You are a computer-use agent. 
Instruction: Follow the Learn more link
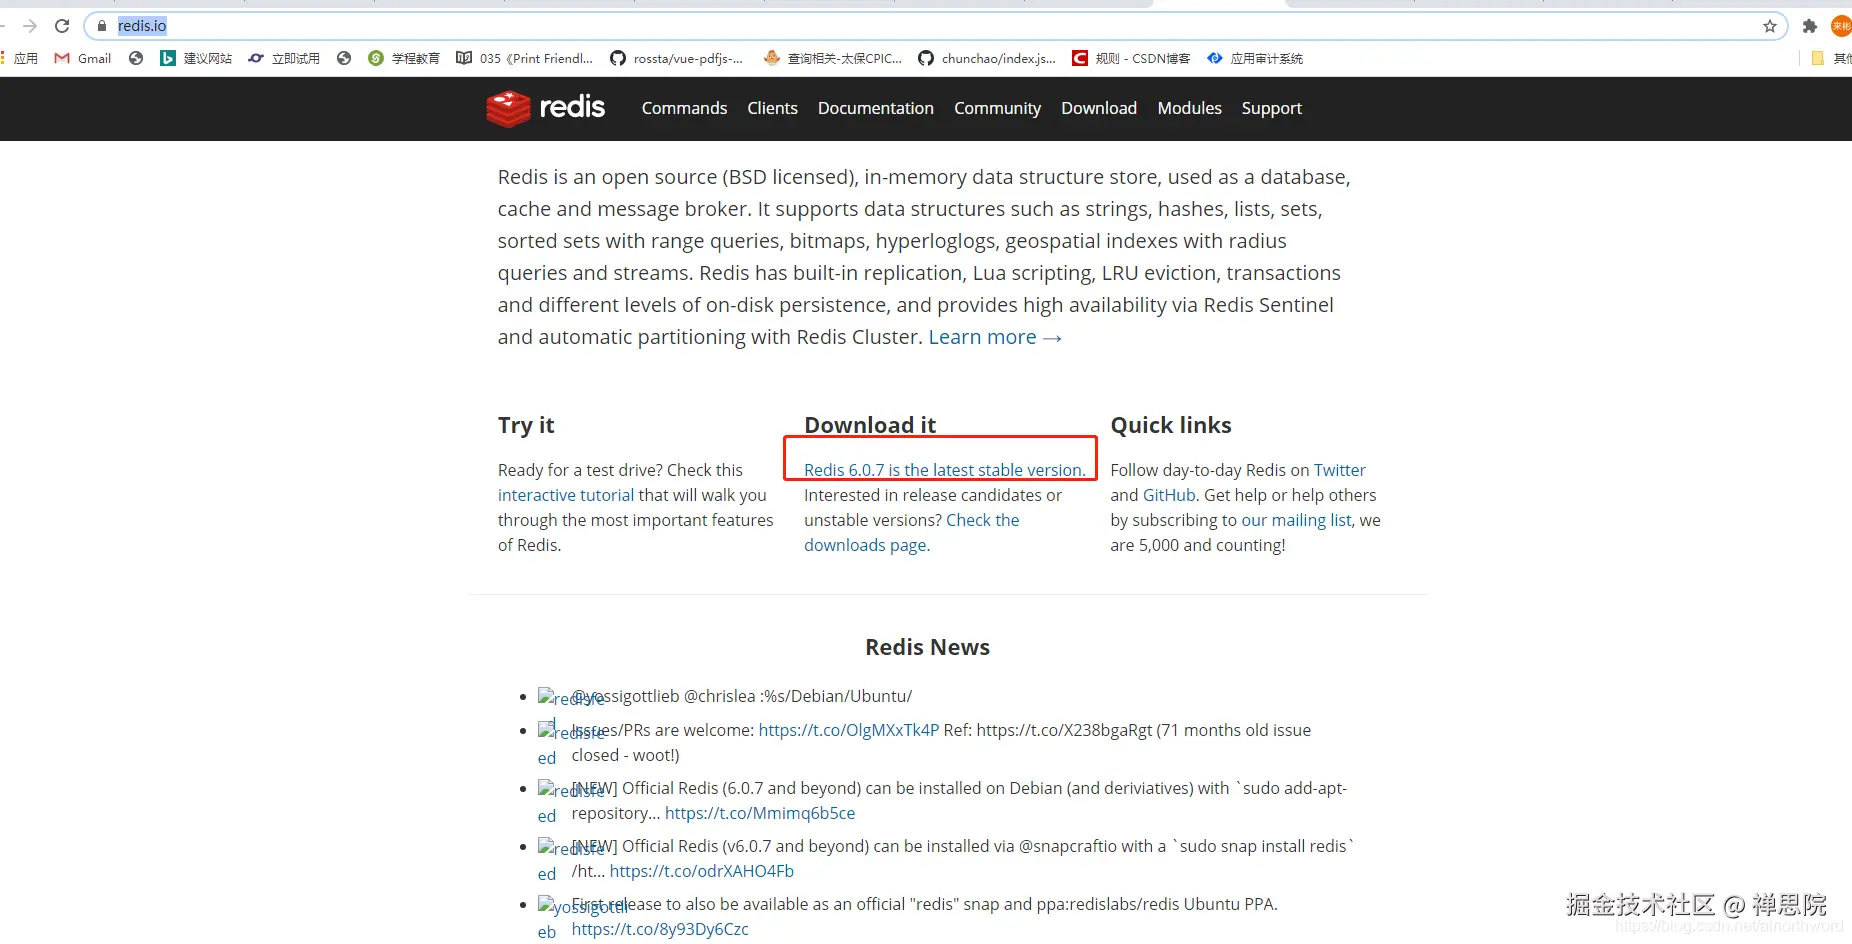coord(995,337)
